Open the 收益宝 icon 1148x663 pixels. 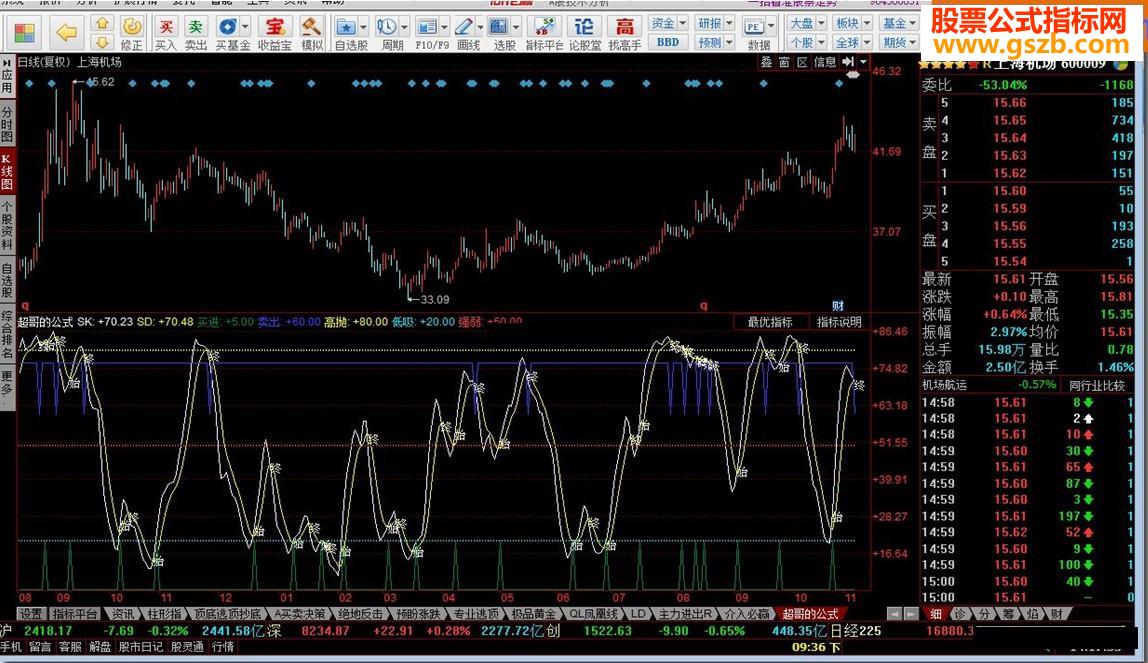(275, 33)
